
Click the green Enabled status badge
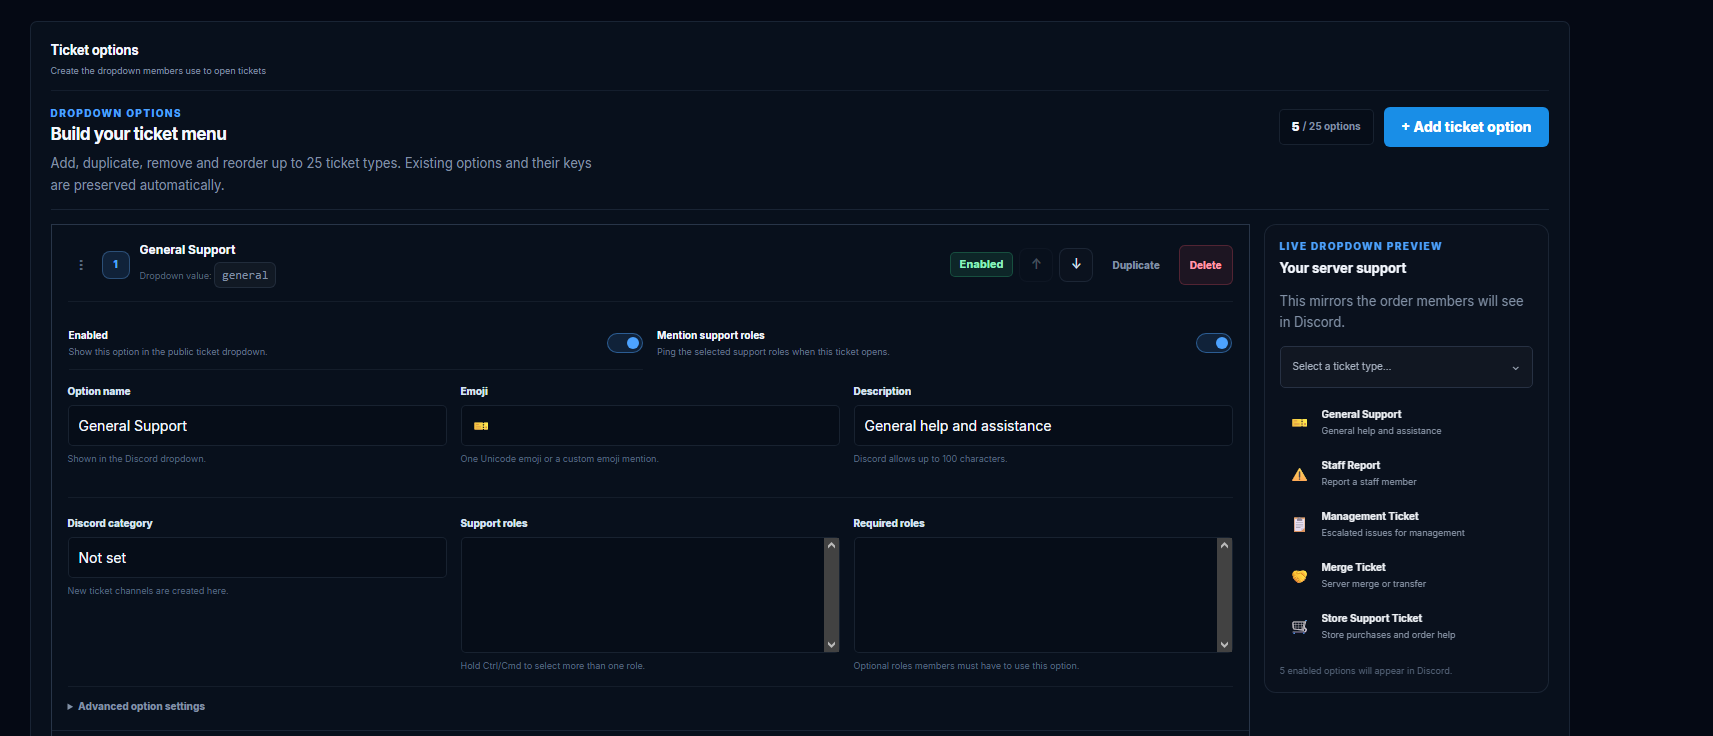[981, 264]
